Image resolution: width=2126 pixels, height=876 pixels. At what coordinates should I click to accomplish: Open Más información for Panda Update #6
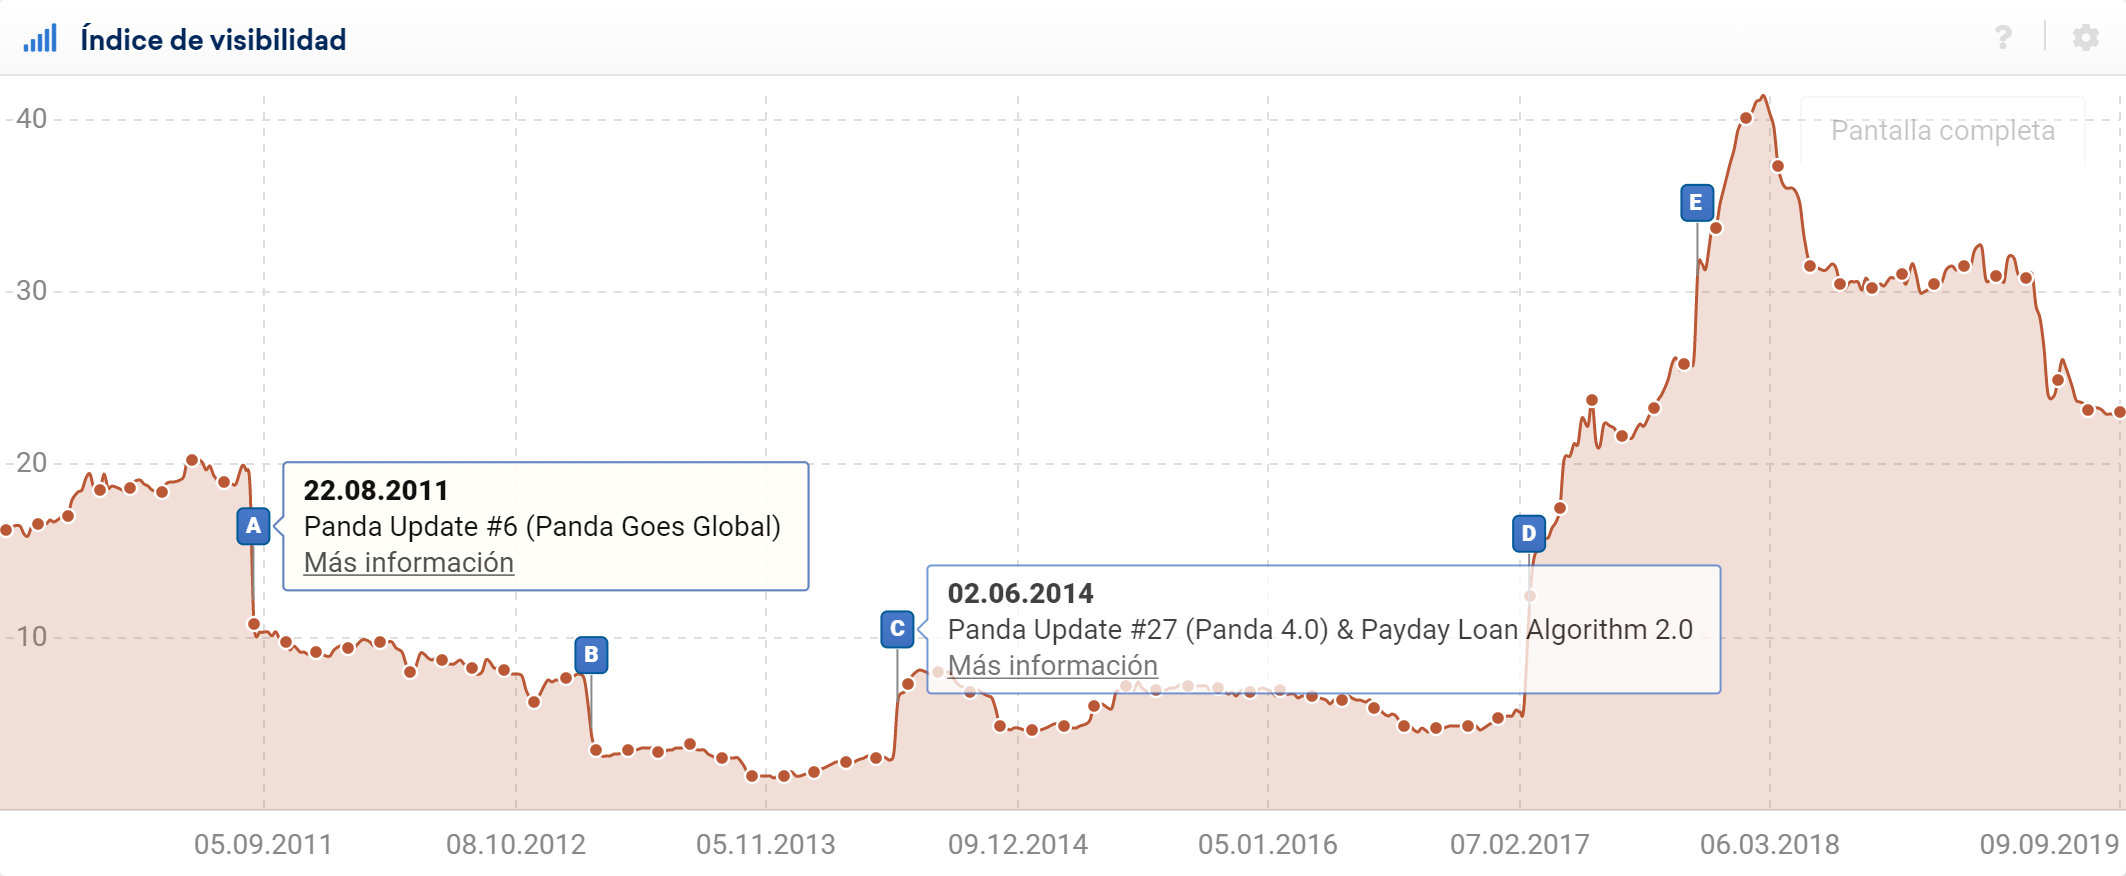pyautogui.click(x=408, y=563)
